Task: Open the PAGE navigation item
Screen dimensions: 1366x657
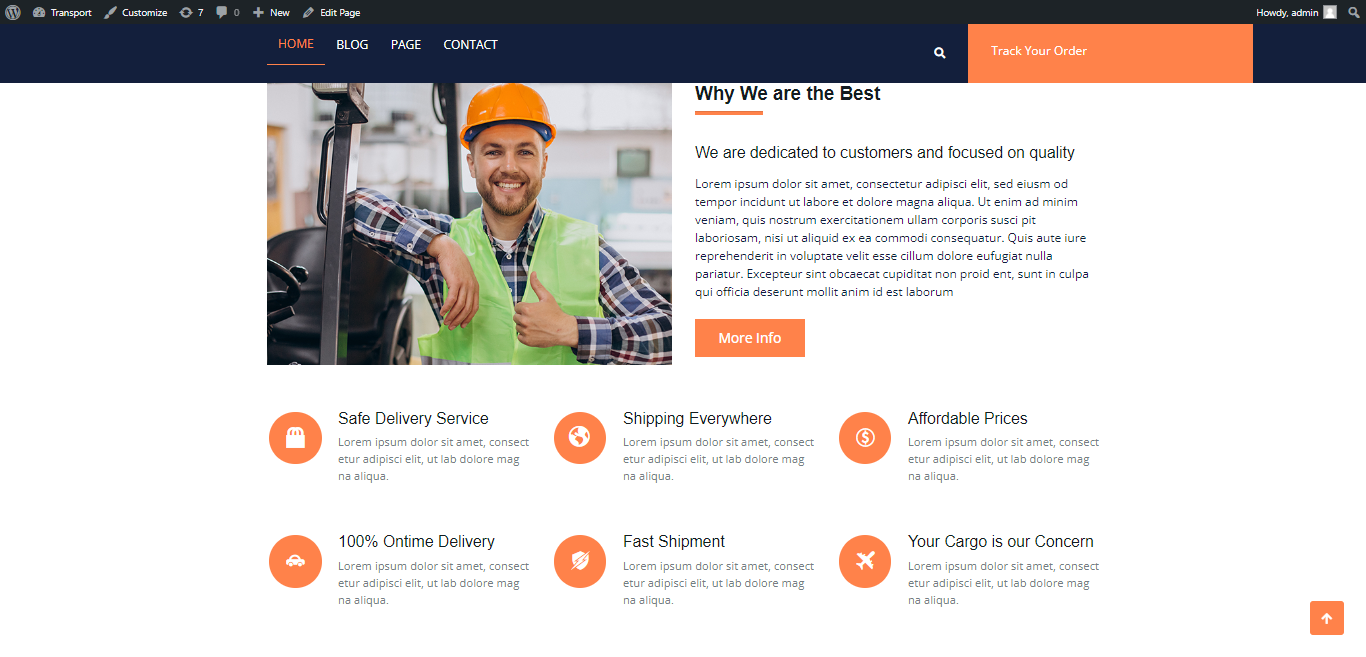Action: coord(406,45)
